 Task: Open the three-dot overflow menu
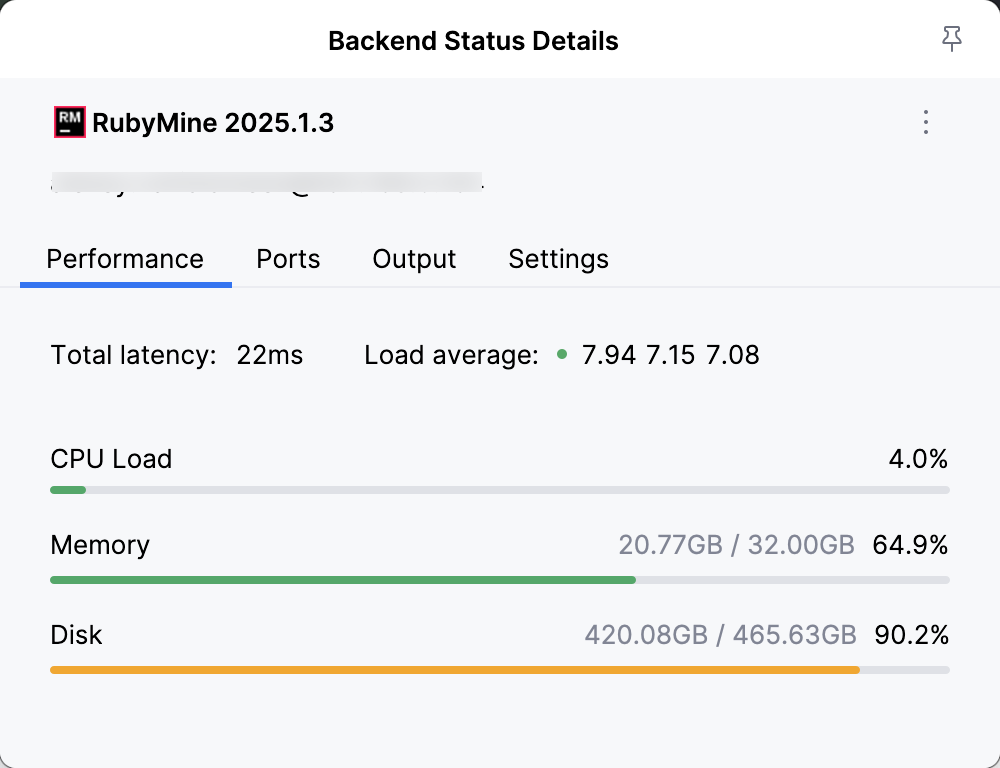(x=926, y=122)
